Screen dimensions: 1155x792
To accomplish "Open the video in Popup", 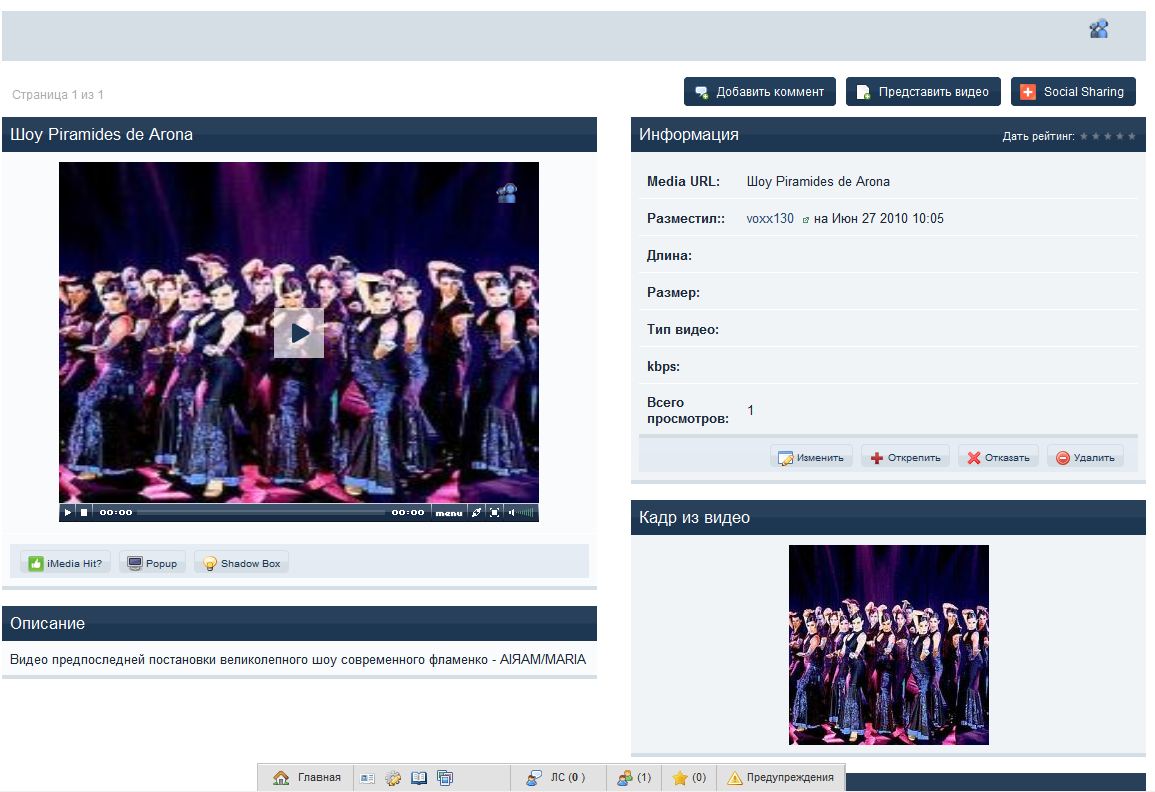I will (151, 563).
